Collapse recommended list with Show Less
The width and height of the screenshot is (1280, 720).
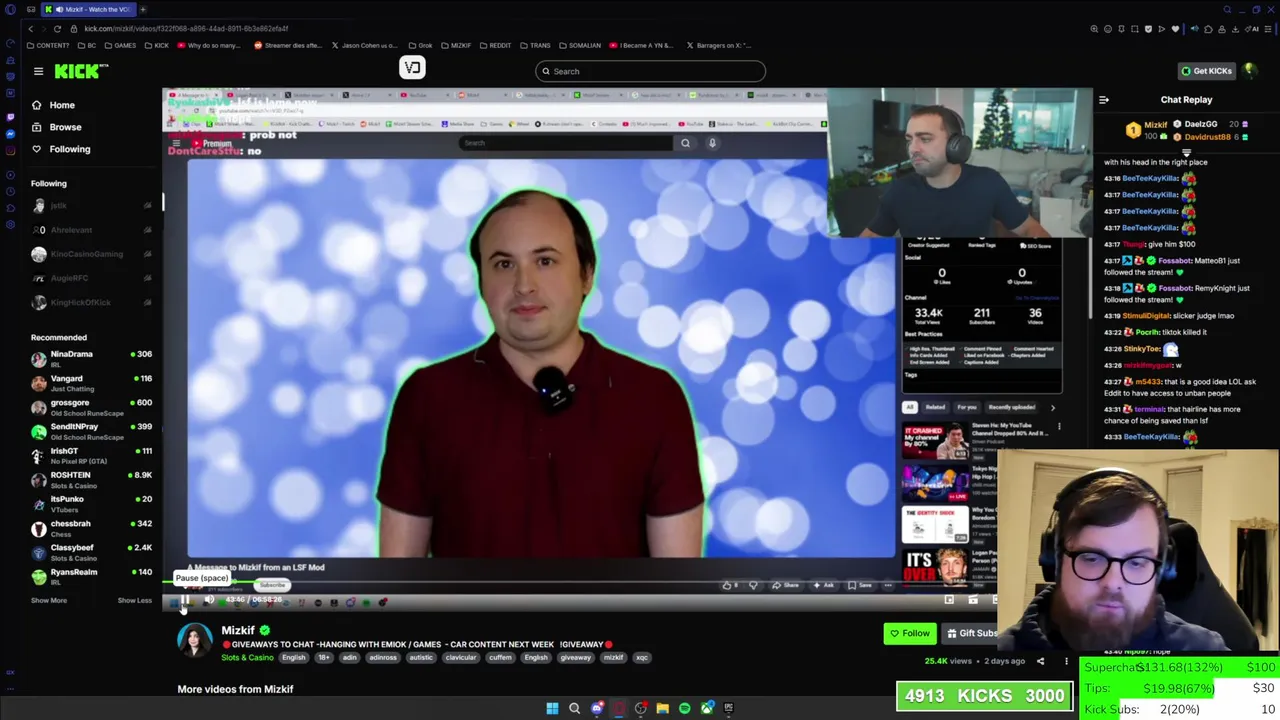(x=135, y=600)
